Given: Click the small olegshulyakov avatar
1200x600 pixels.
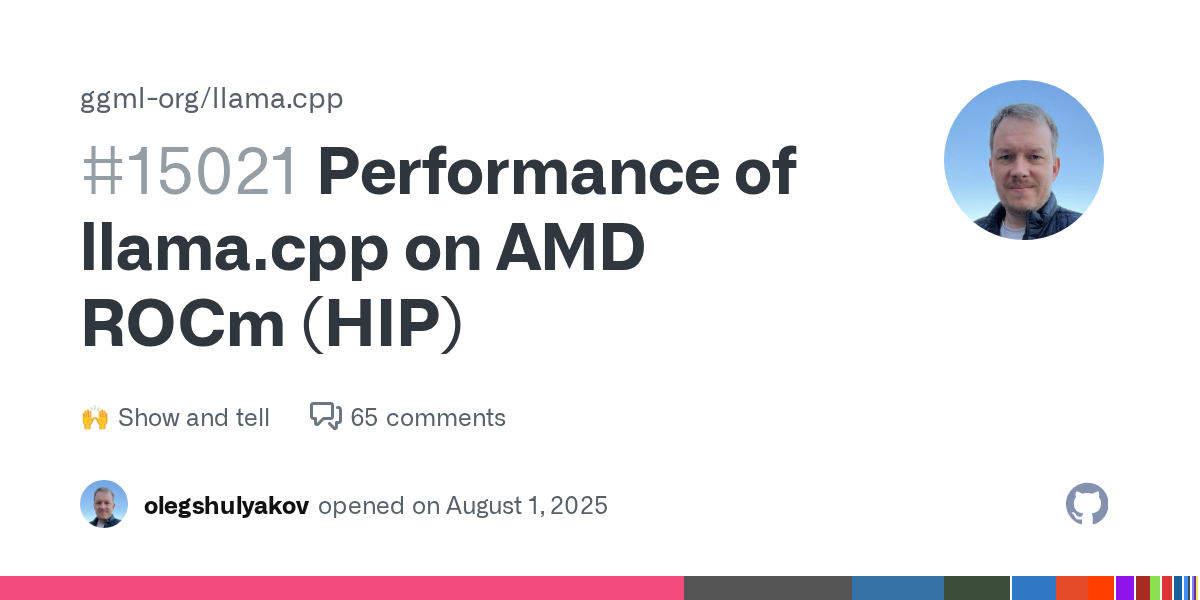Looking at the screenshot, I should pos(104,504).
